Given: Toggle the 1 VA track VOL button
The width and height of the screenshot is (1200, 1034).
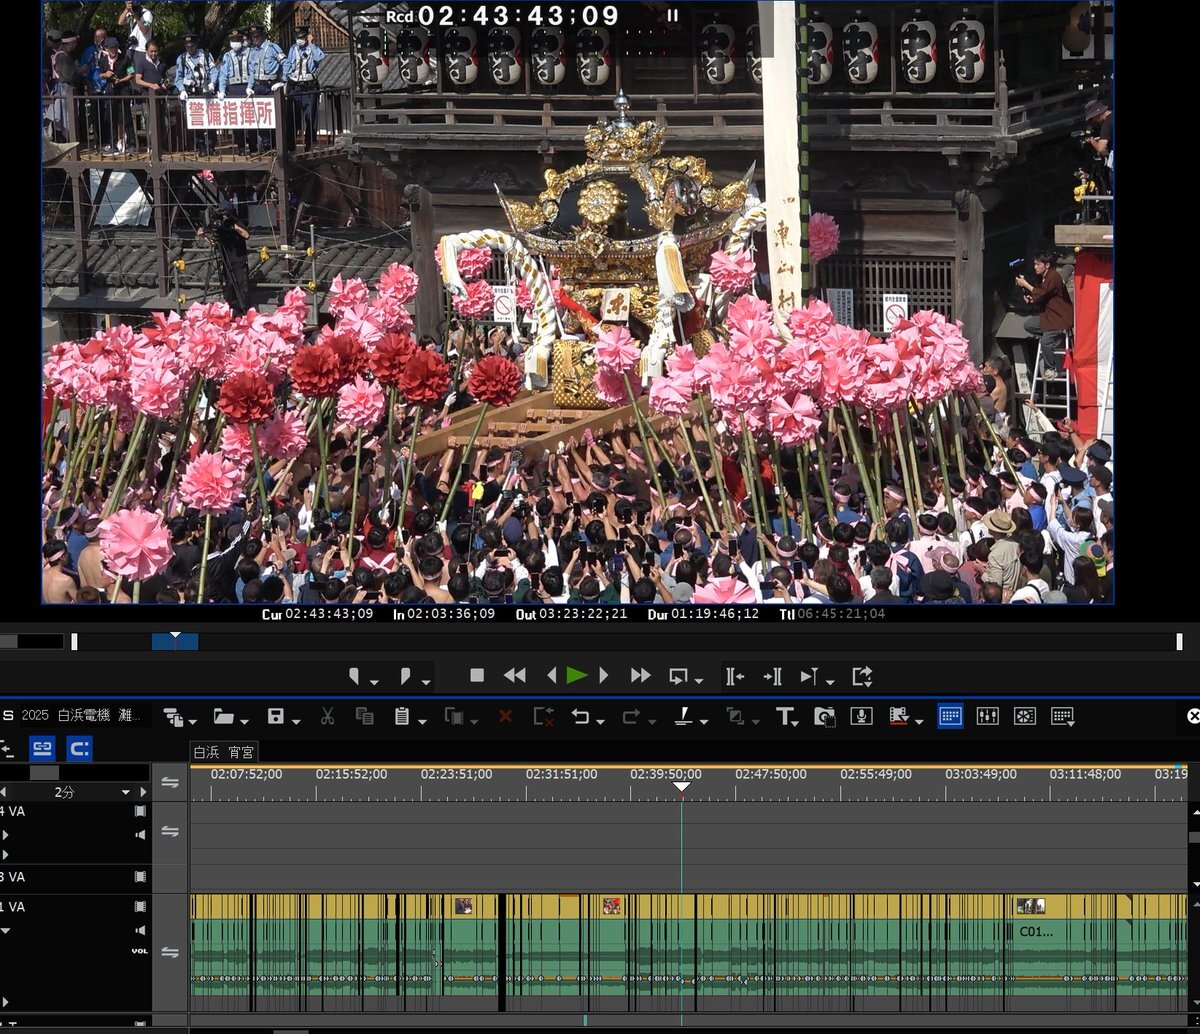Looking at the screenshot, I should pos(140,951).
